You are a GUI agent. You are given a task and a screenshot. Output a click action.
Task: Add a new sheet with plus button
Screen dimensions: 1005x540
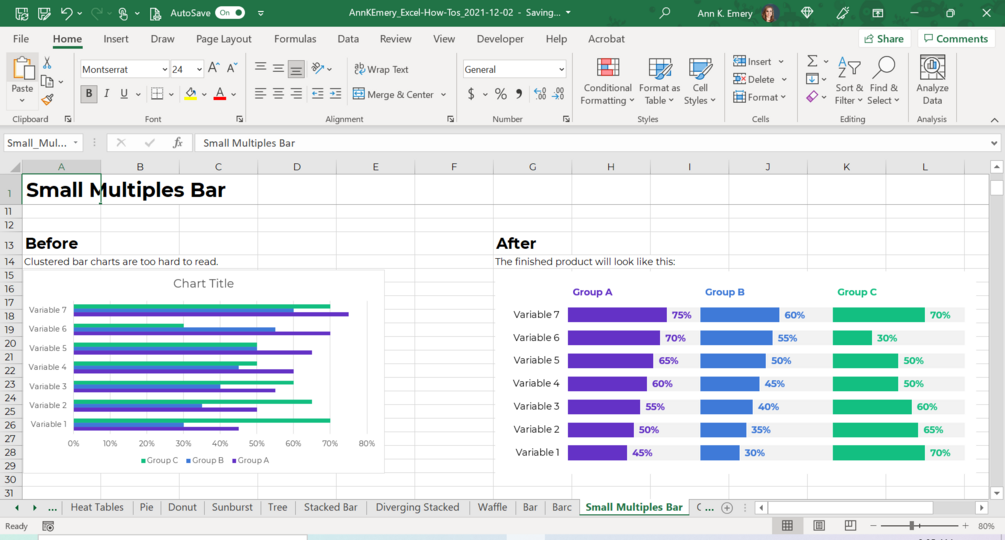[x=727, y=507]
